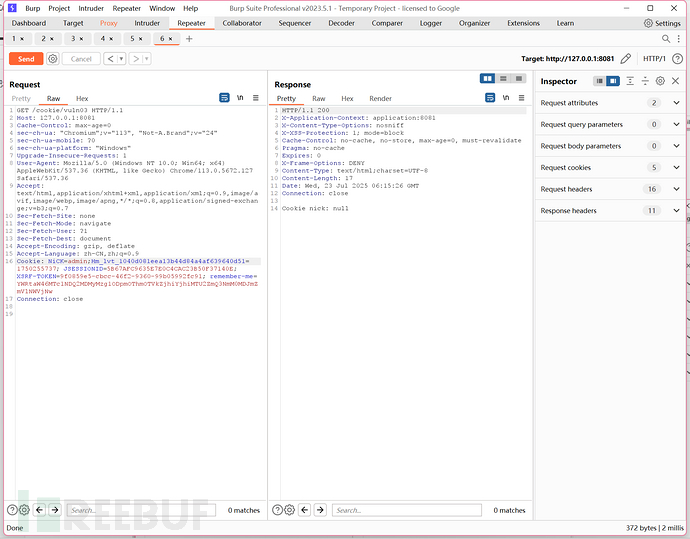The height and width of the screenshot is (539, 690).
Task: Go to next match in response search
Action: tap(321, 510)
